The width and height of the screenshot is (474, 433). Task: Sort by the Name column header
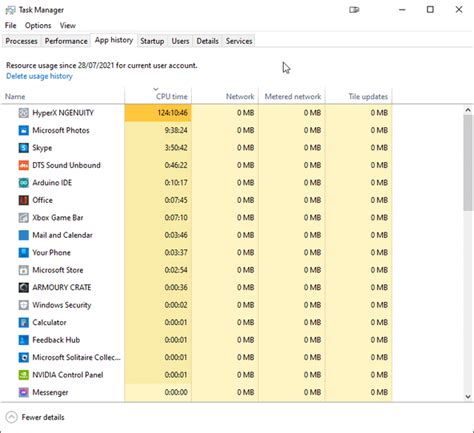coord(62,96)
